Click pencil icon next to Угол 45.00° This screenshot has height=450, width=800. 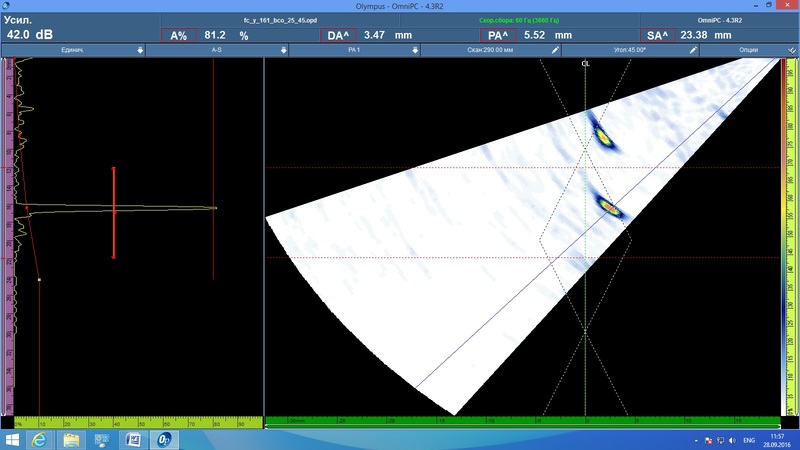click(692, 49)
